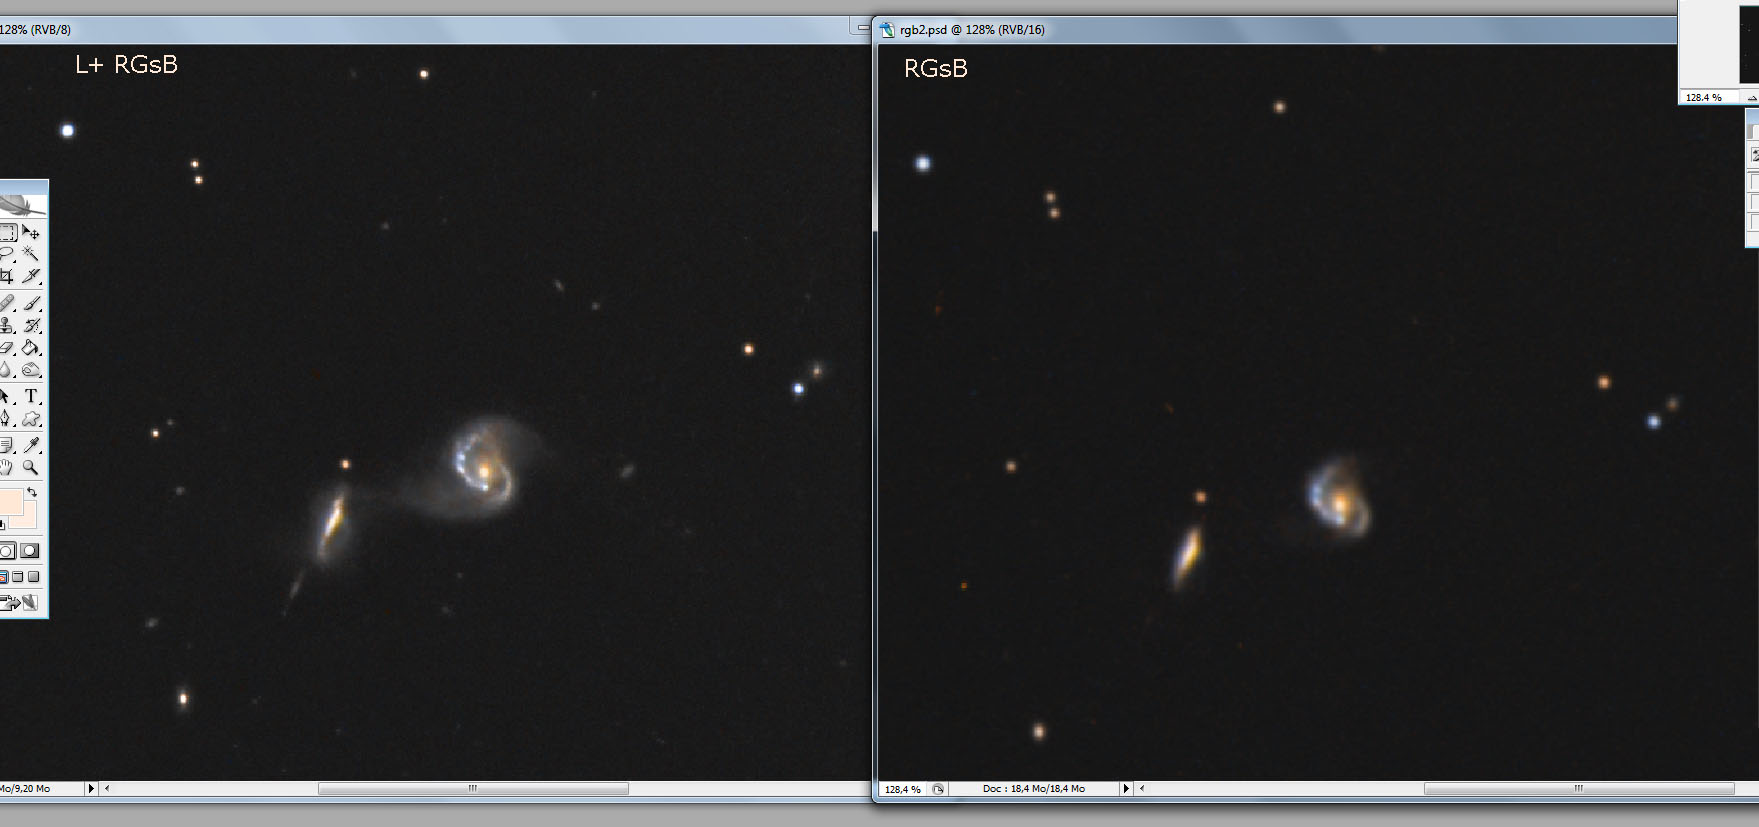Open status bar options arrow in left window
Image resolution: width=1759 pixels, height=827 pixels.
point(91,789)
